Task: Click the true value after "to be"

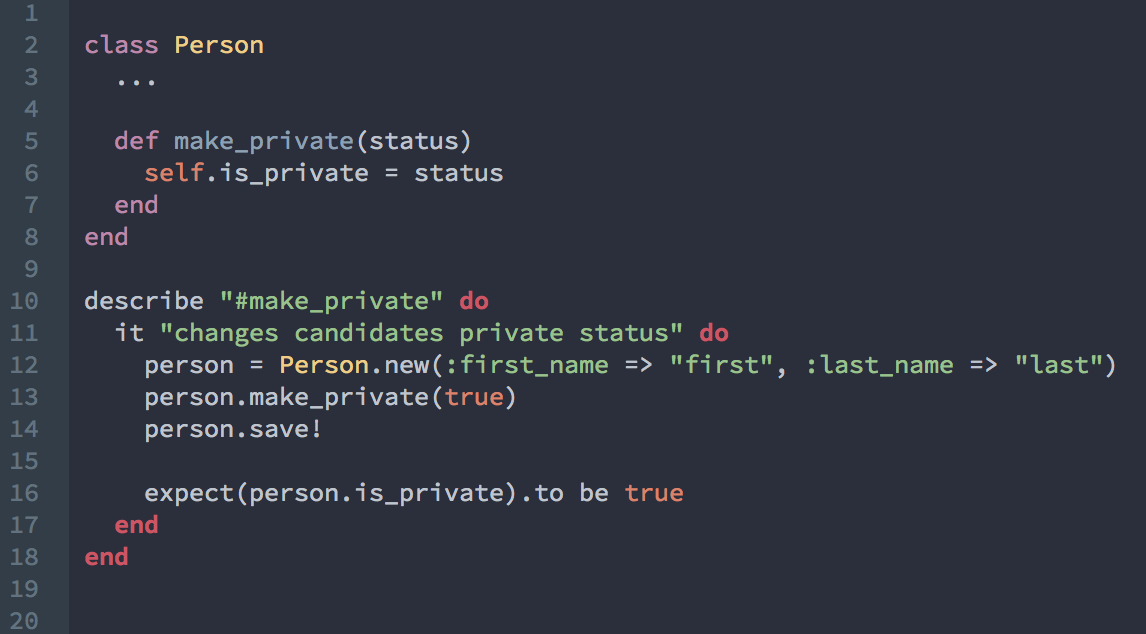Action: click(654, 493)
